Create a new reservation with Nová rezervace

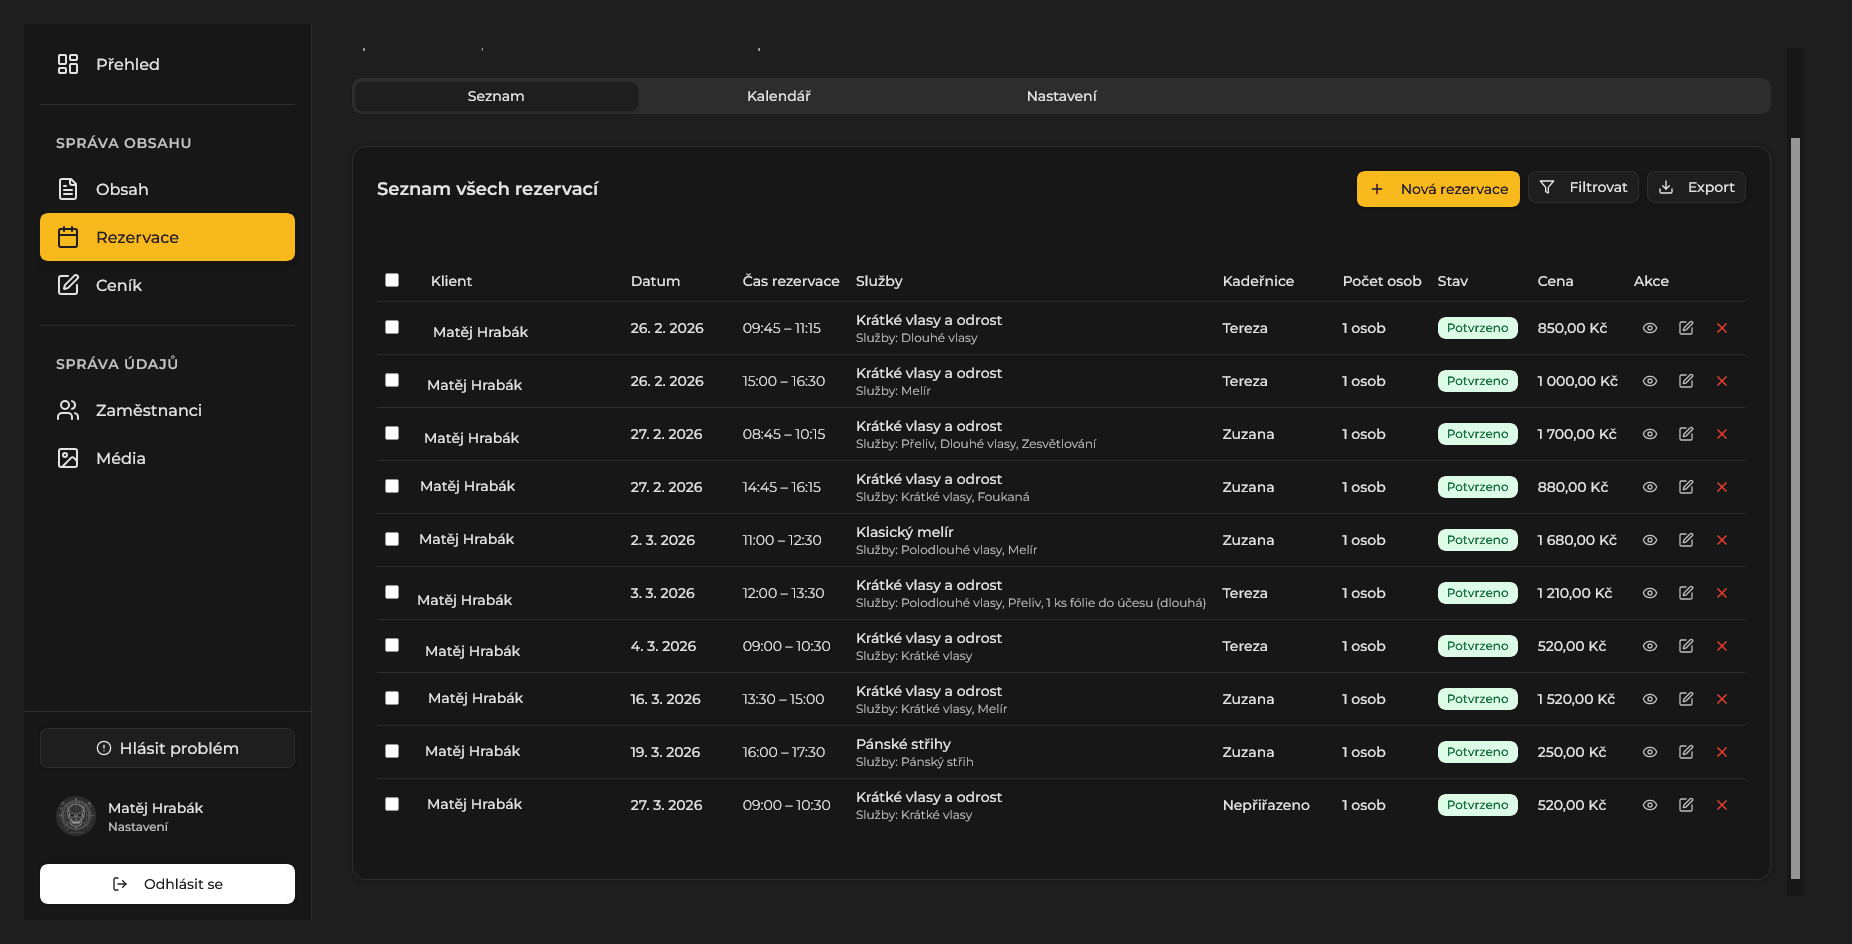click(x=1438, y=189)
